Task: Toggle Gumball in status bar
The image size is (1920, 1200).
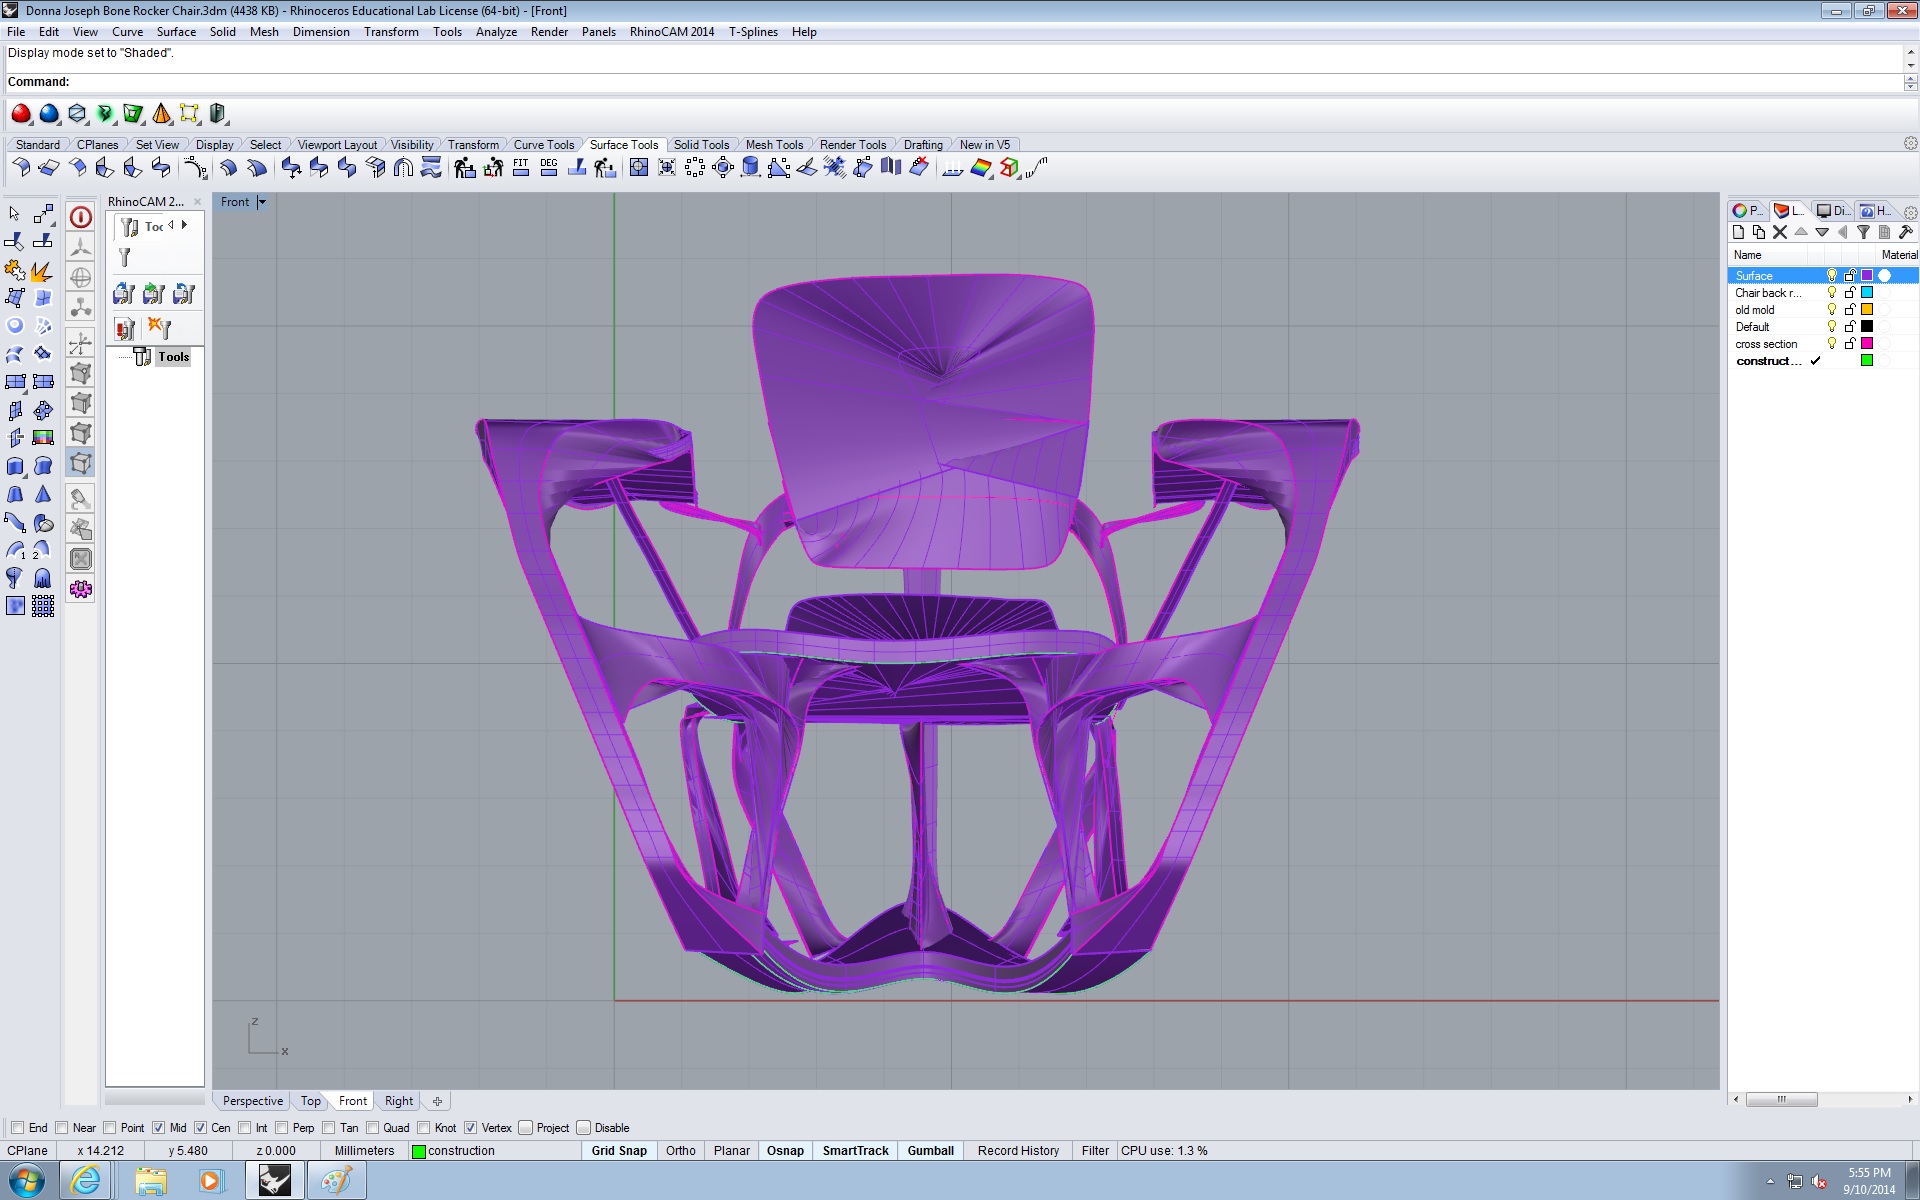Action: pyautogui.click(x=930, y=1151)
